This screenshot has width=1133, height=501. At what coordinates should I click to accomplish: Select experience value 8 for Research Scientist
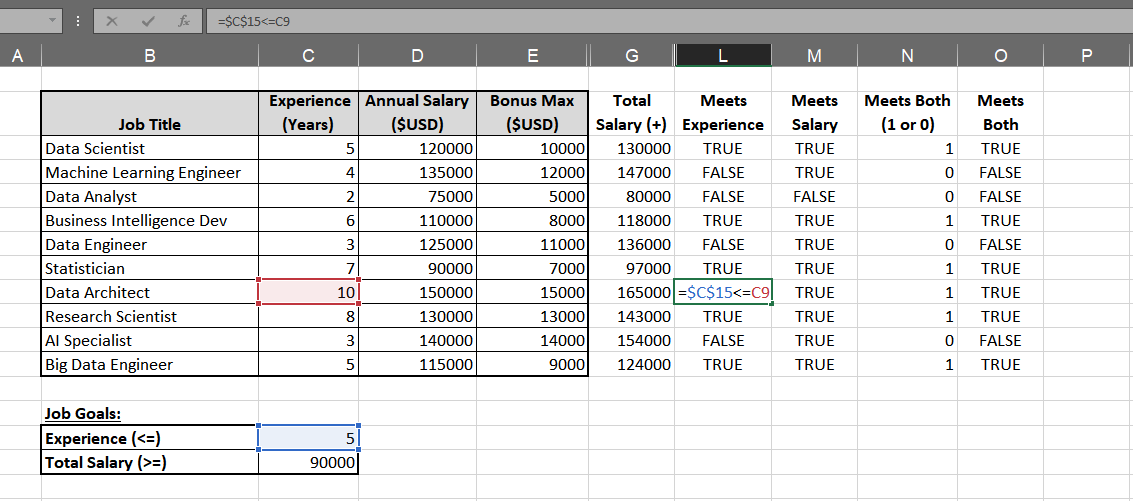pyautogui.click(x=309, y=316)
